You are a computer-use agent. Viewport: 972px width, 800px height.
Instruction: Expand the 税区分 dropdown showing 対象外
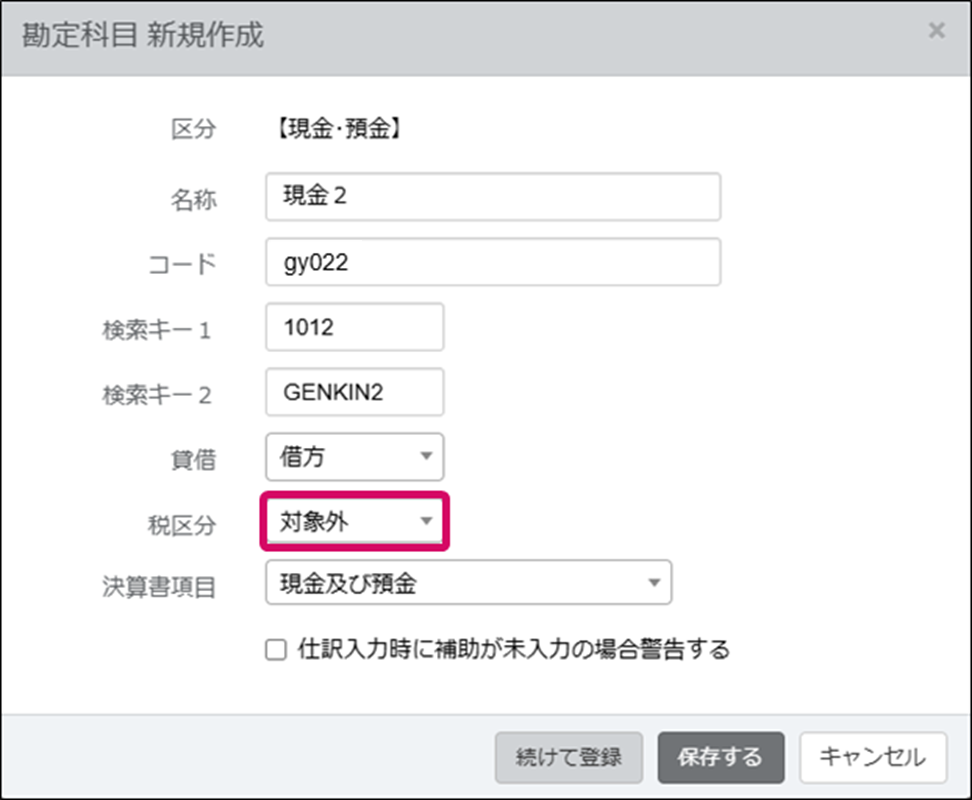[355, 521]
